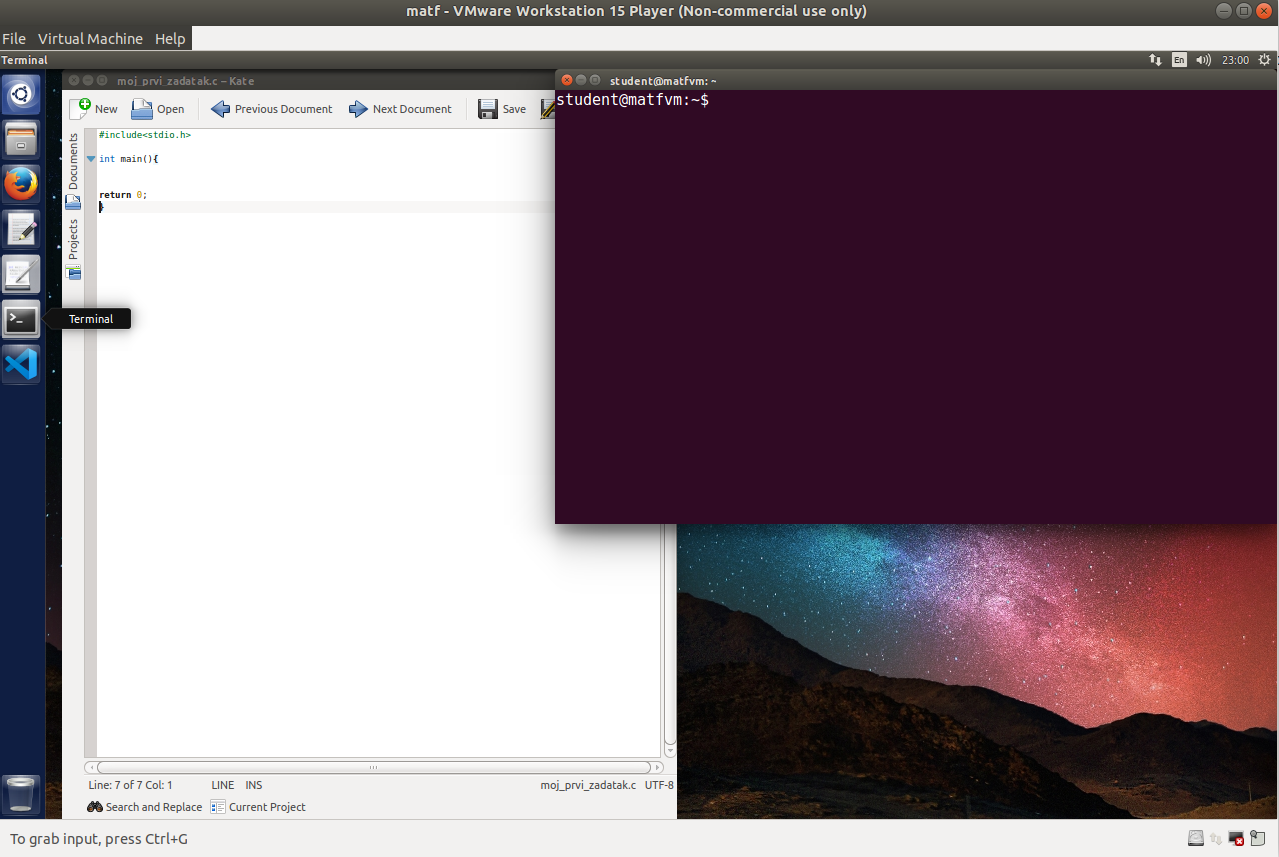Click the Terminal launcher icon

[x=21, y=320]
